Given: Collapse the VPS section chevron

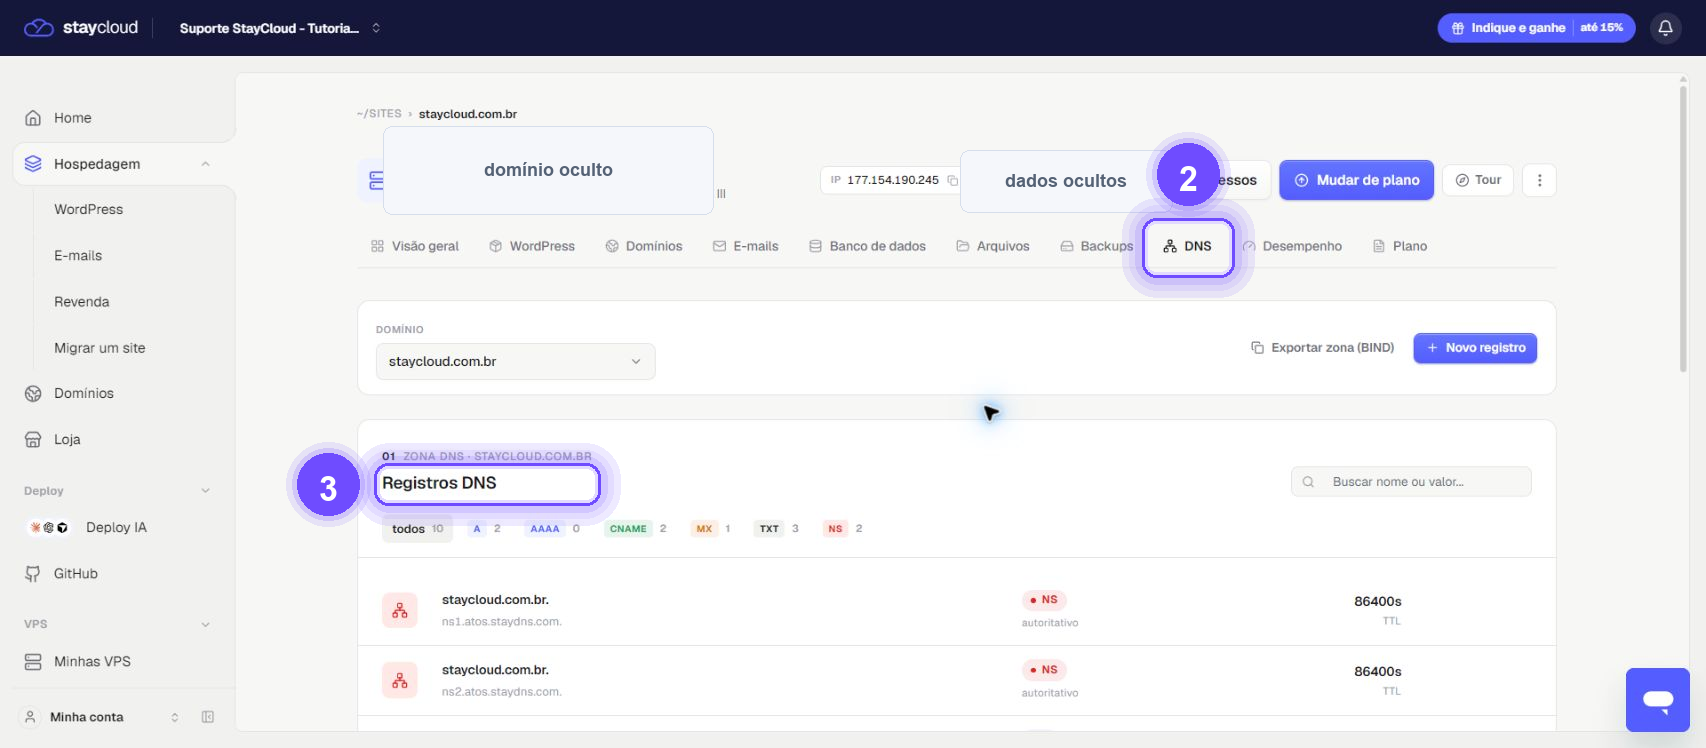Looking at the screenshot, I should point(205,624).
